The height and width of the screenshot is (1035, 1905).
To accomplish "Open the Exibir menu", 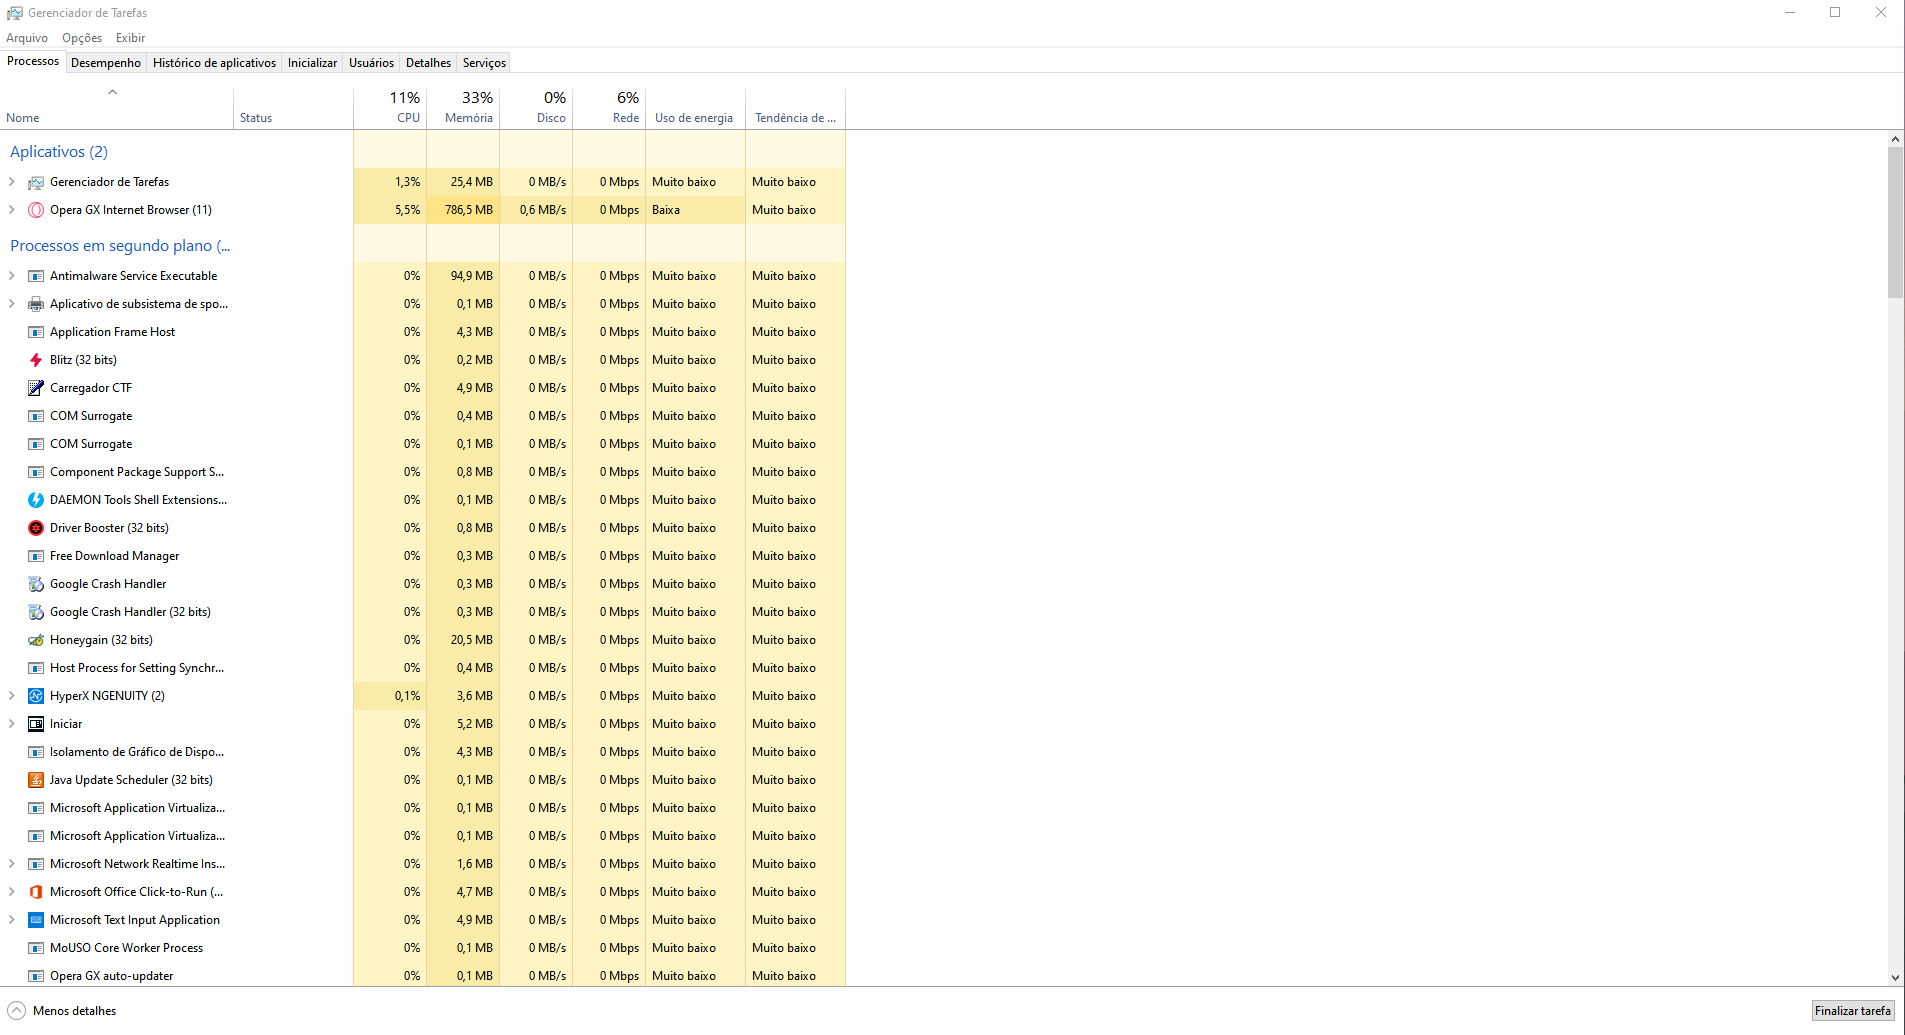I will click(130, 38).
